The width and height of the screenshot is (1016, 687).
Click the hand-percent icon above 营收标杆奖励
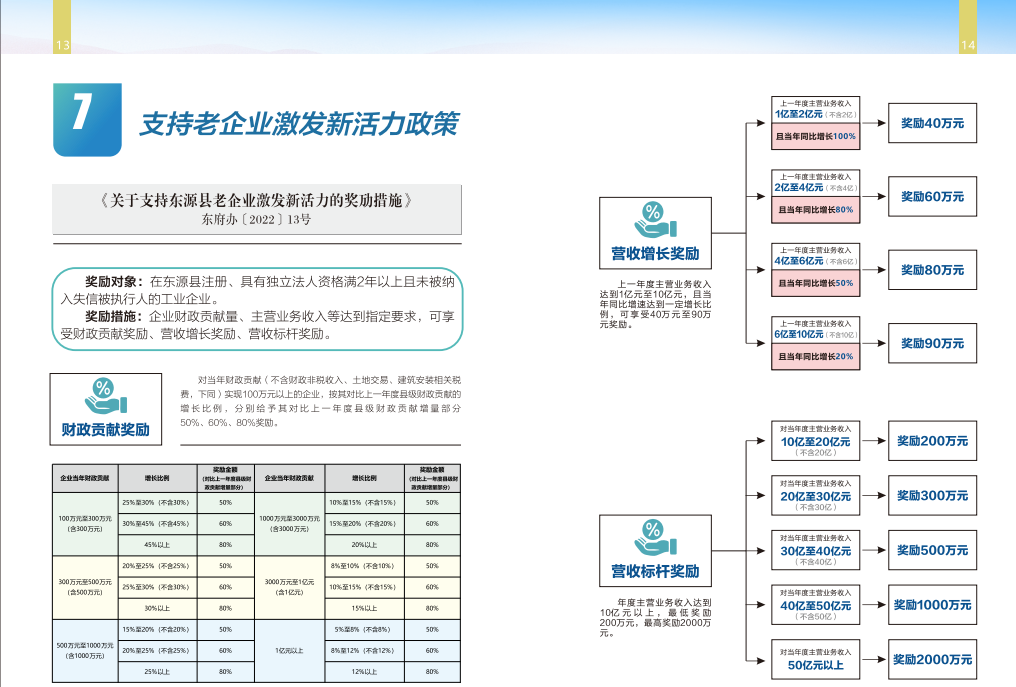[654, 538]
